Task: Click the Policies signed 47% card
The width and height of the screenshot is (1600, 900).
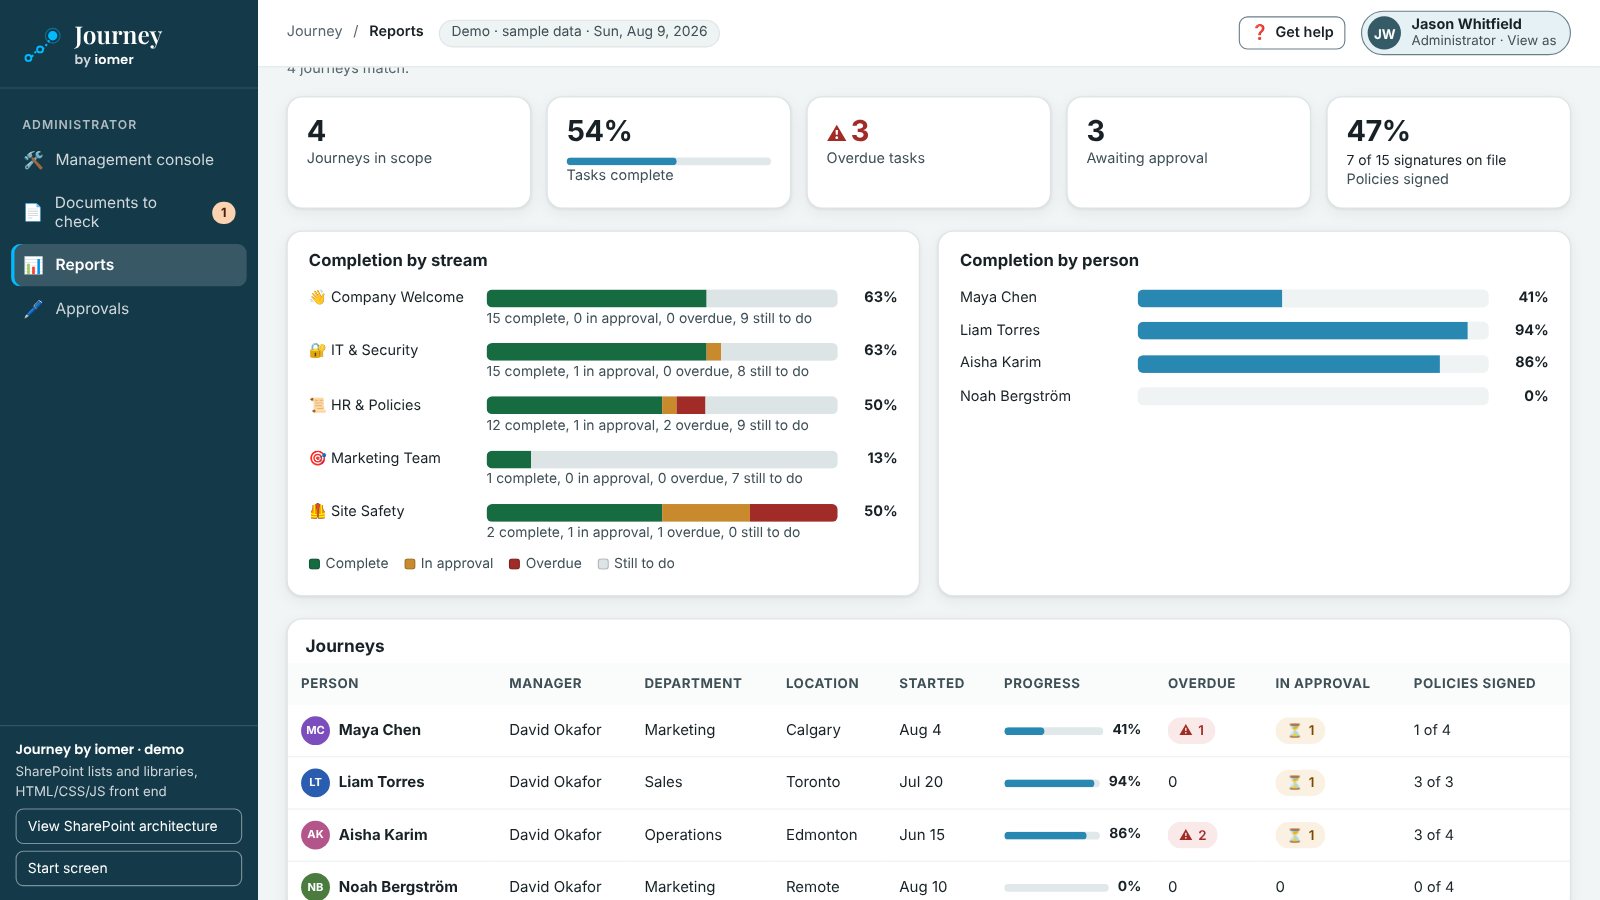Action: (1449, 152)
